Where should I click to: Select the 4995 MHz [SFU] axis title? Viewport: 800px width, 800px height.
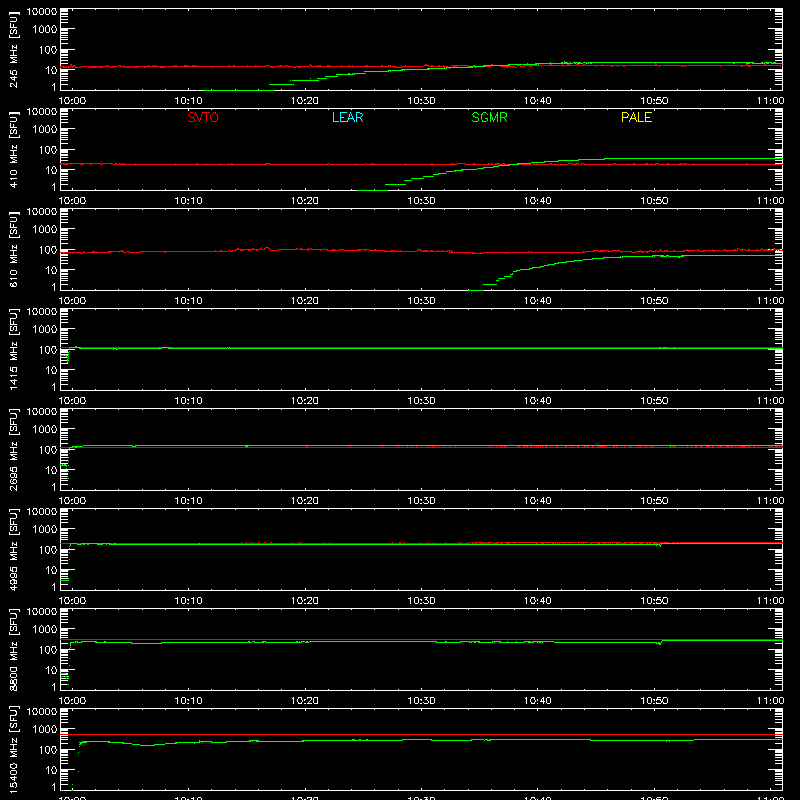[14, 549]
